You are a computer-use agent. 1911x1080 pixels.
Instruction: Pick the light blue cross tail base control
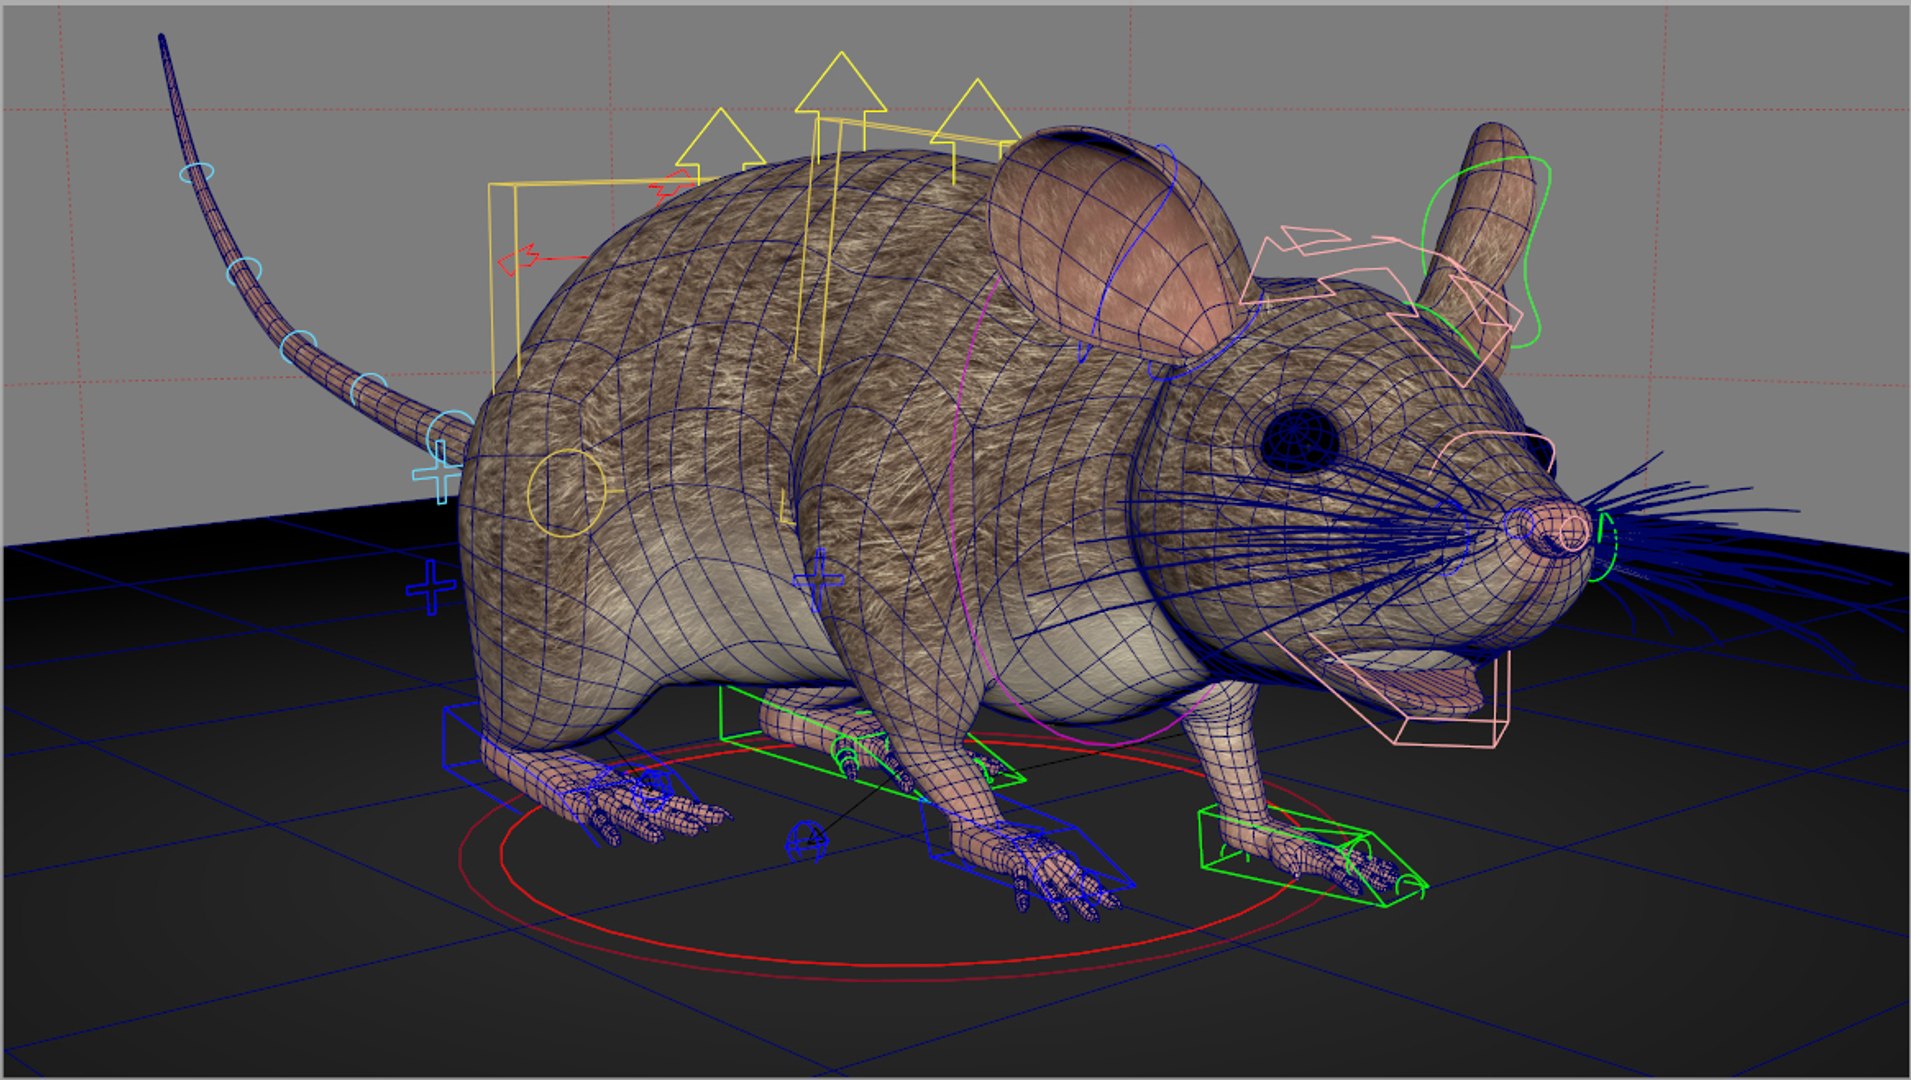pyautogui.click(x=437, y=472)
